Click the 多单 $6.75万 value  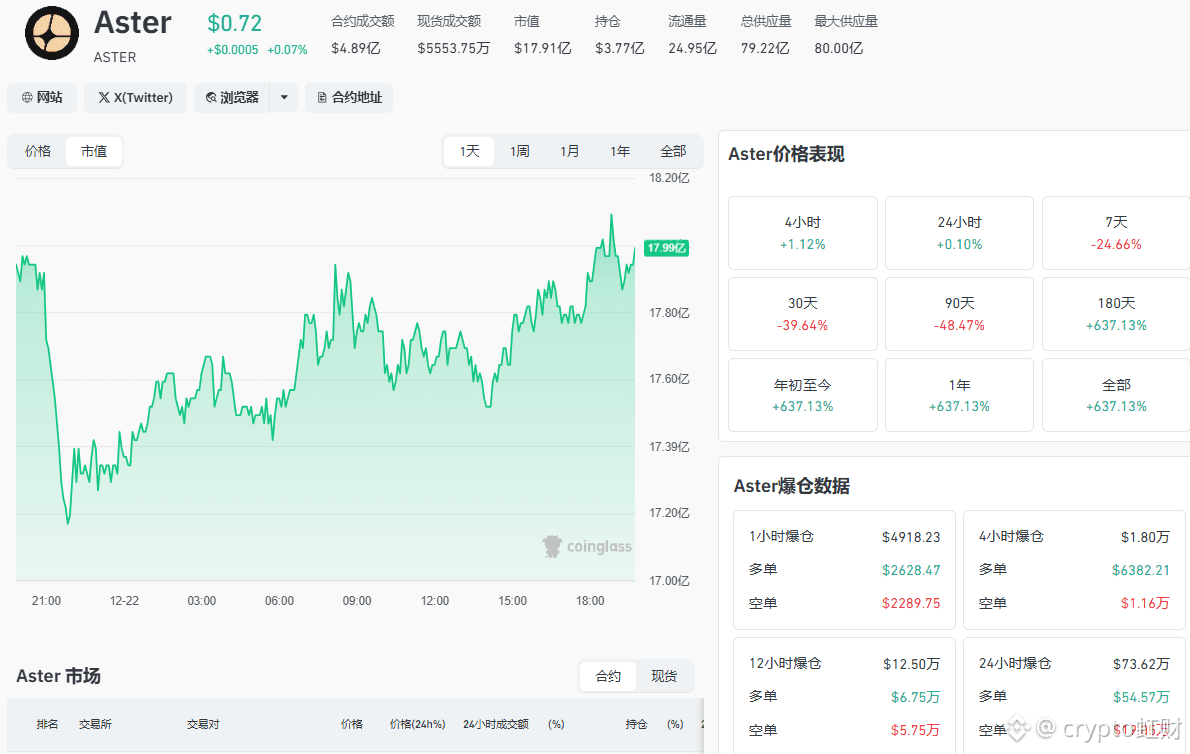point(915,696)
